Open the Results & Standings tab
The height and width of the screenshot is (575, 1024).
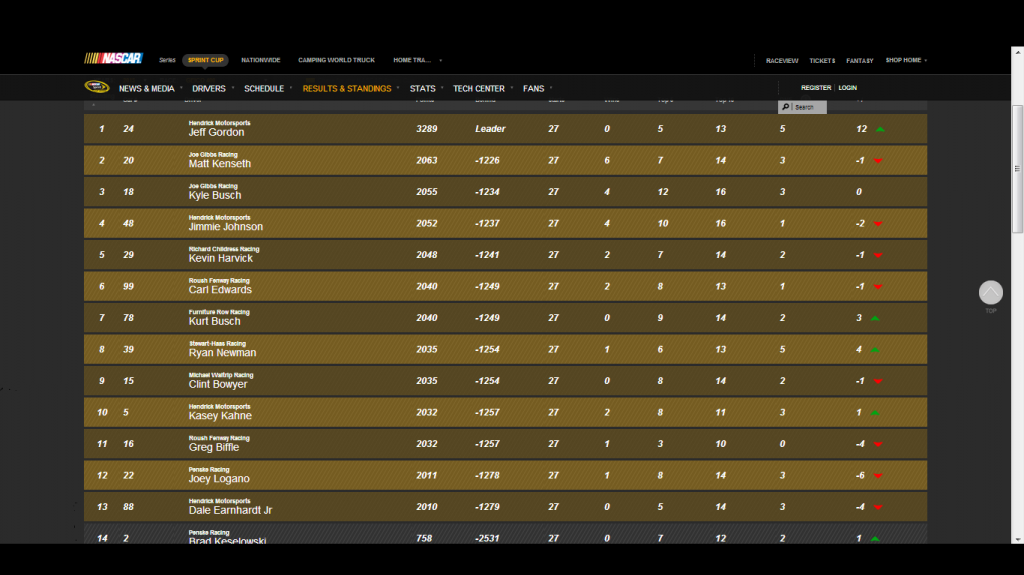click(347, 88)
